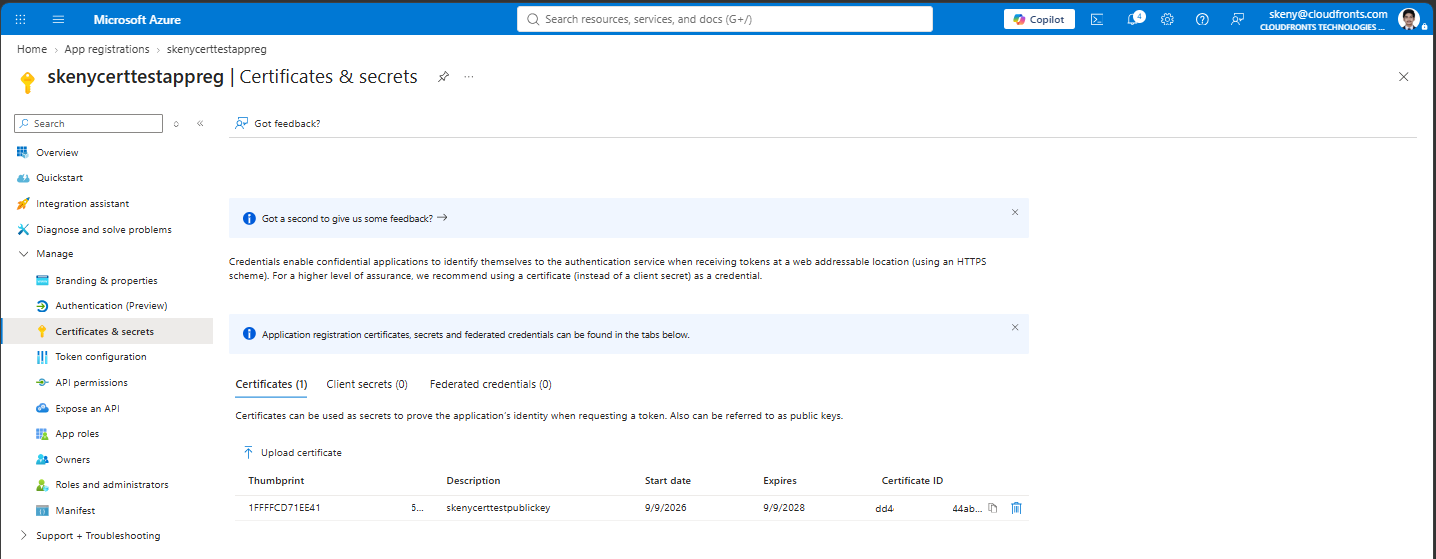Click the top bar feedback icon

[x=1238, y=19]
